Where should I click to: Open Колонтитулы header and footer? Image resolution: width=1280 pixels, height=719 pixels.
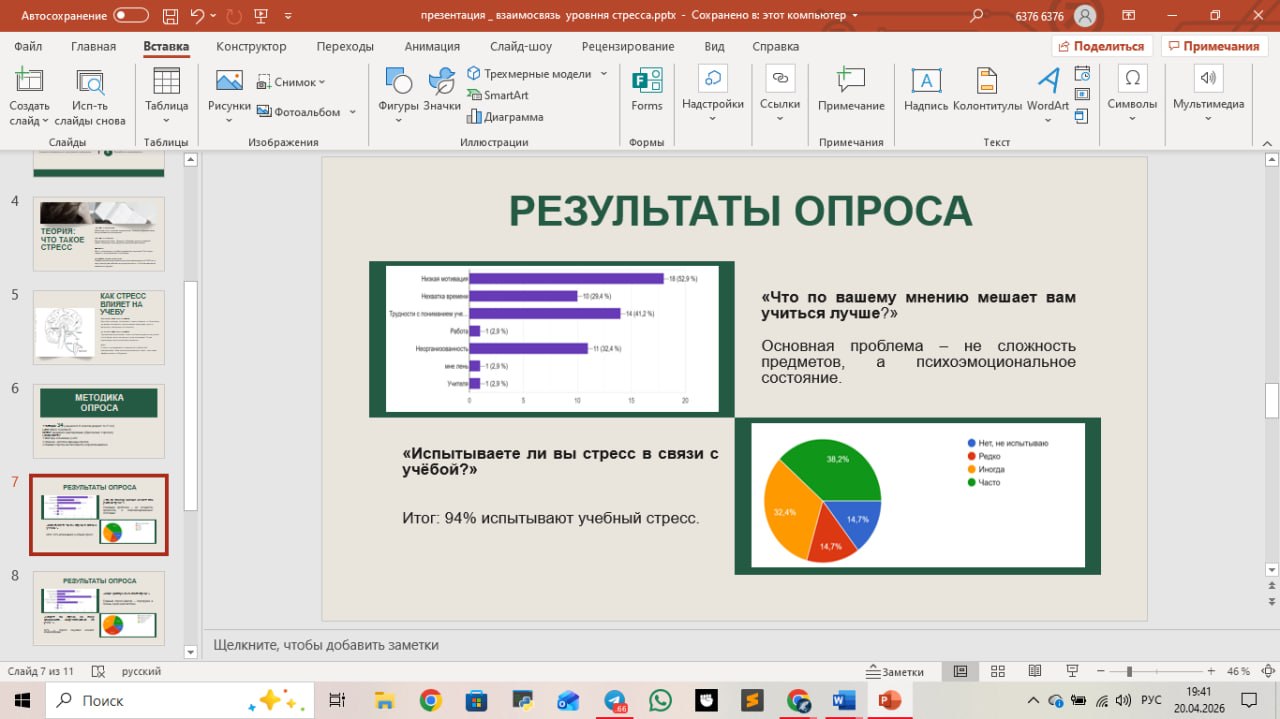(987, 82)
